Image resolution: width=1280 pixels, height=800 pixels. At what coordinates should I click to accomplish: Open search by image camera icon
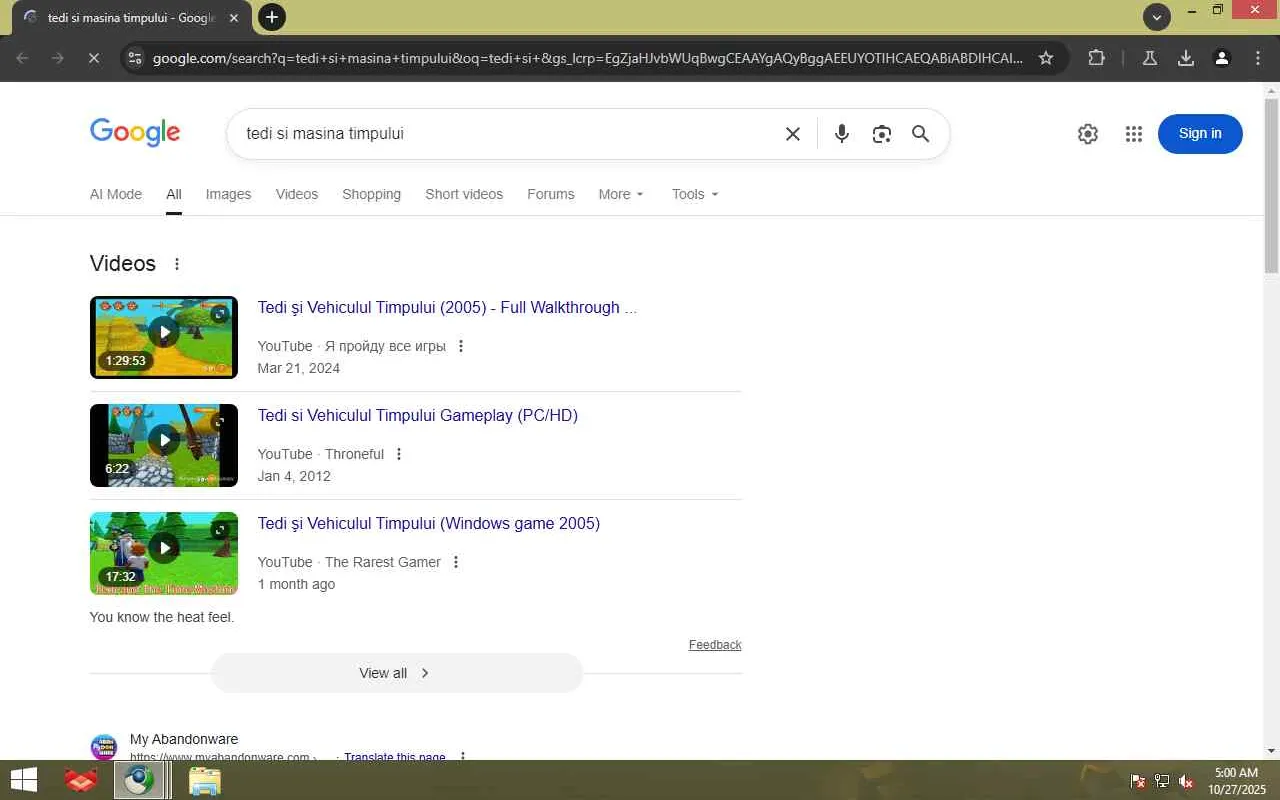point(881,134)
